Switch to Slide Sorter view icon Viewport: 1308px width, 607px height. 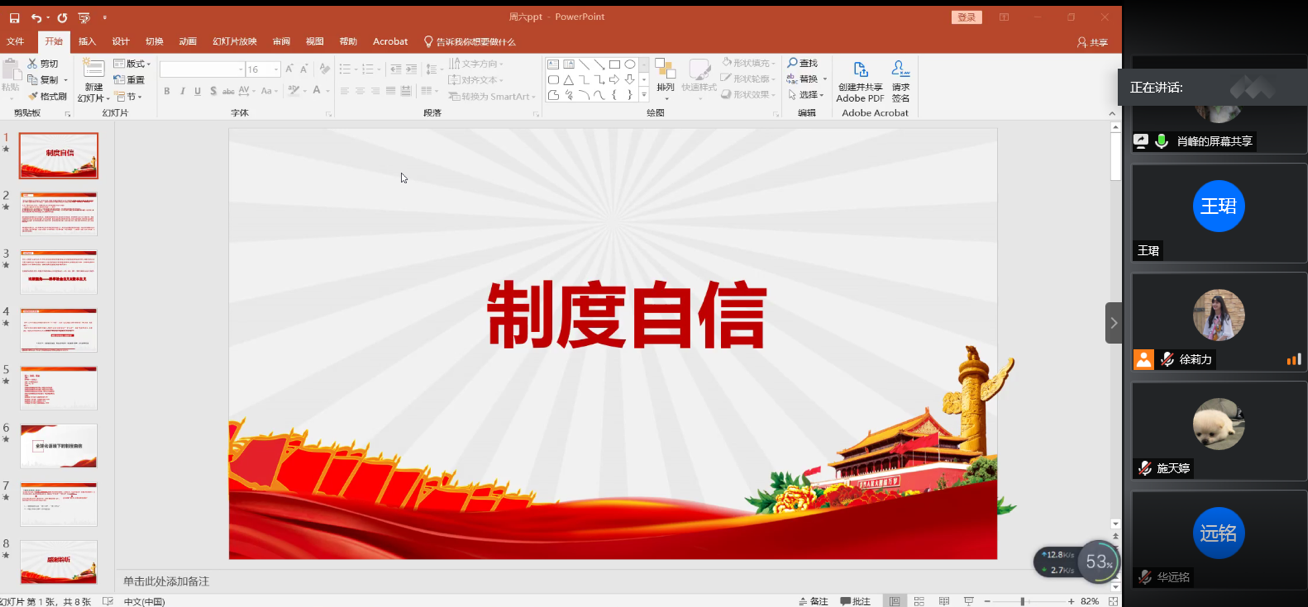pos(919,601)
